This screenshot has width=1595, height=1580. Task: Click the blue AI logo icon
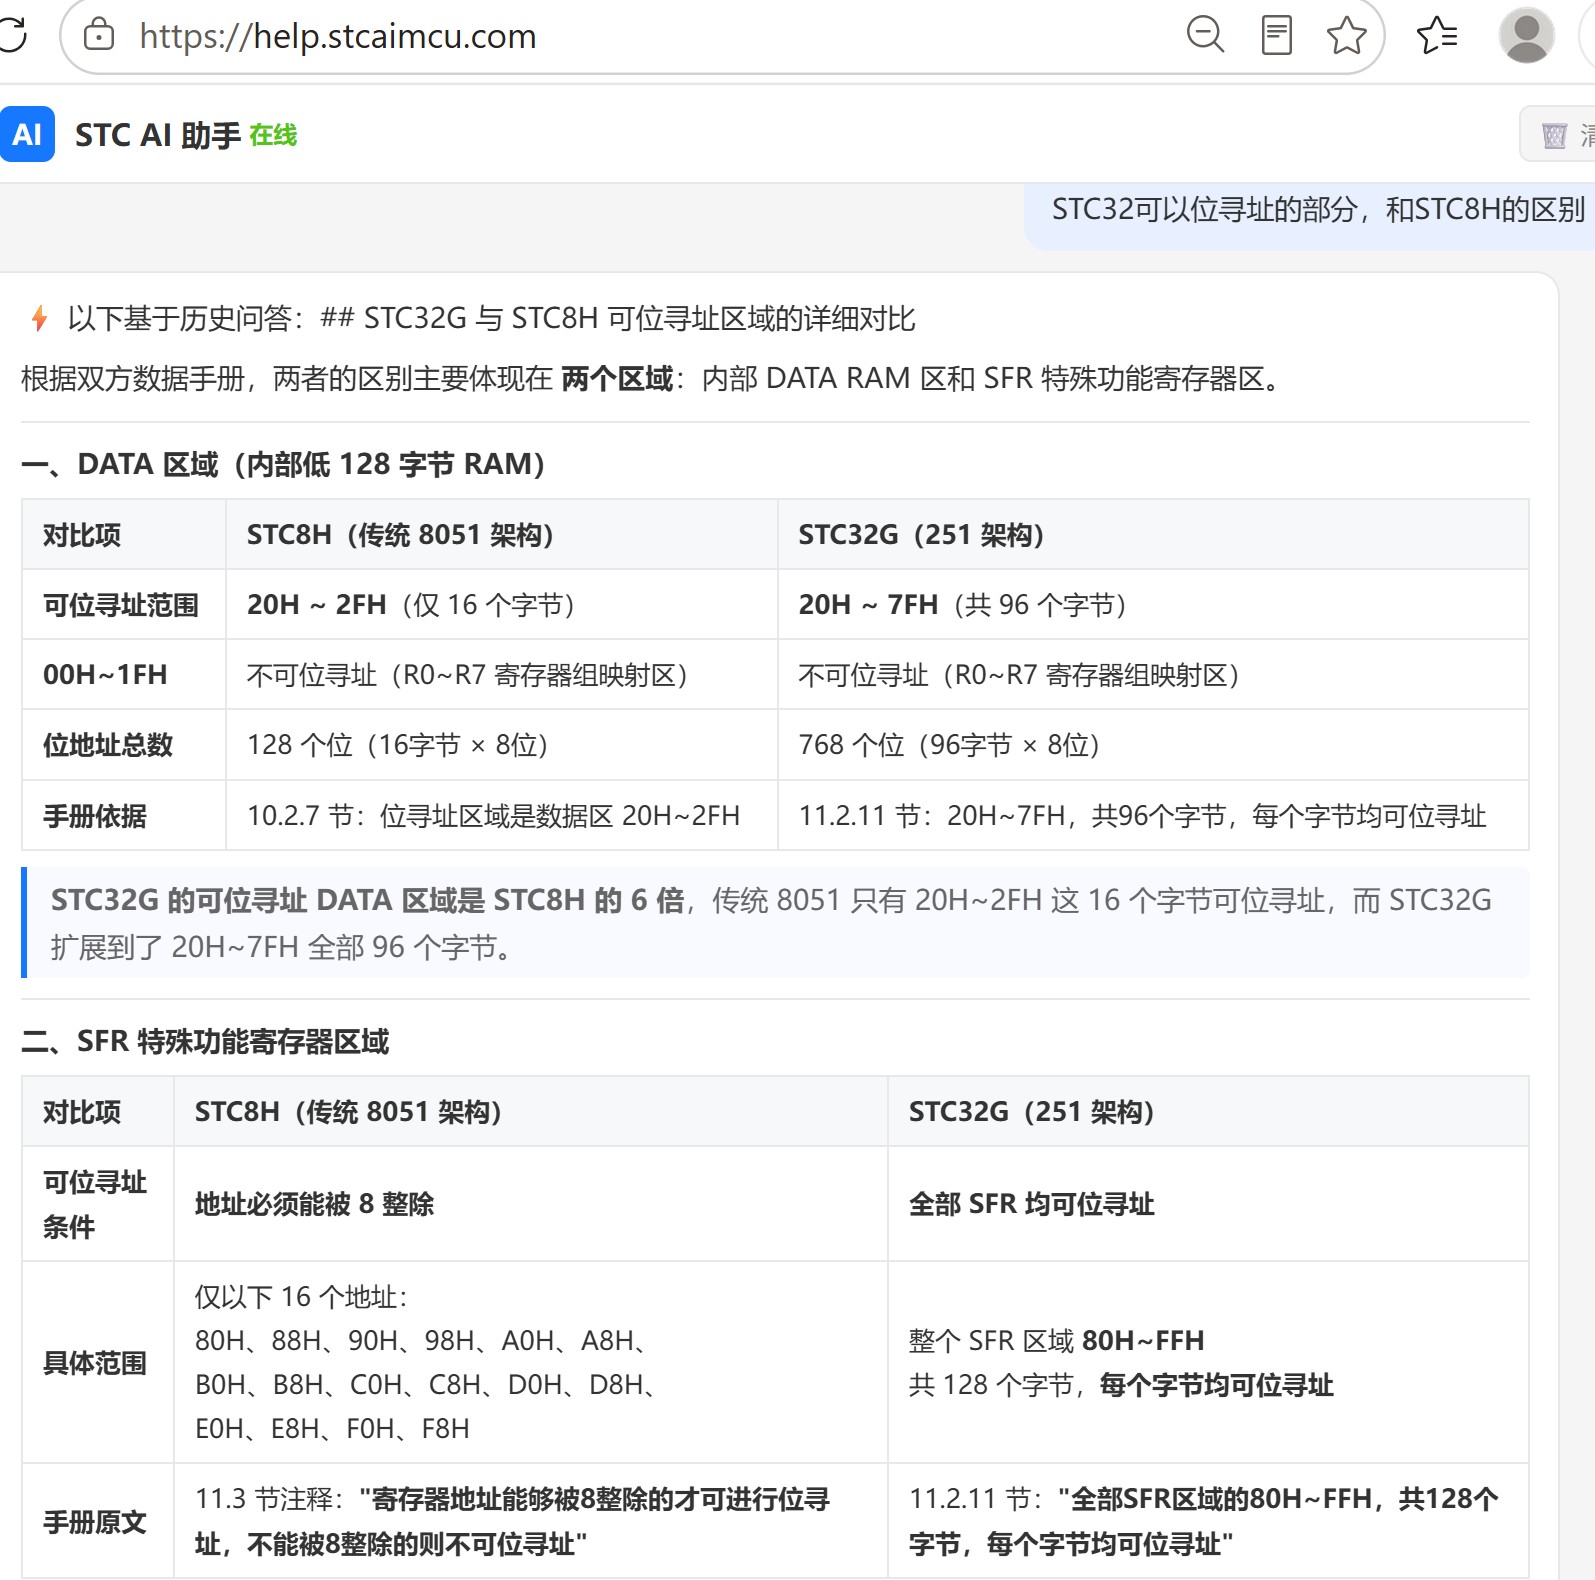tap(27, 134)
